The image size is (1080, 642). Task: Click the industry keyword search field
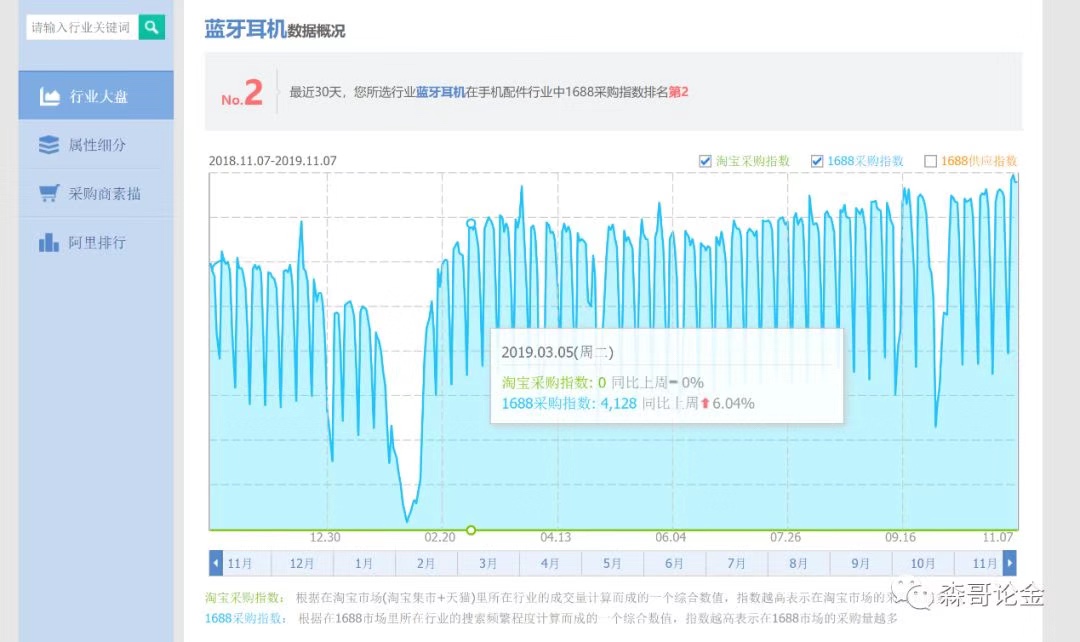tap(82, 28)
